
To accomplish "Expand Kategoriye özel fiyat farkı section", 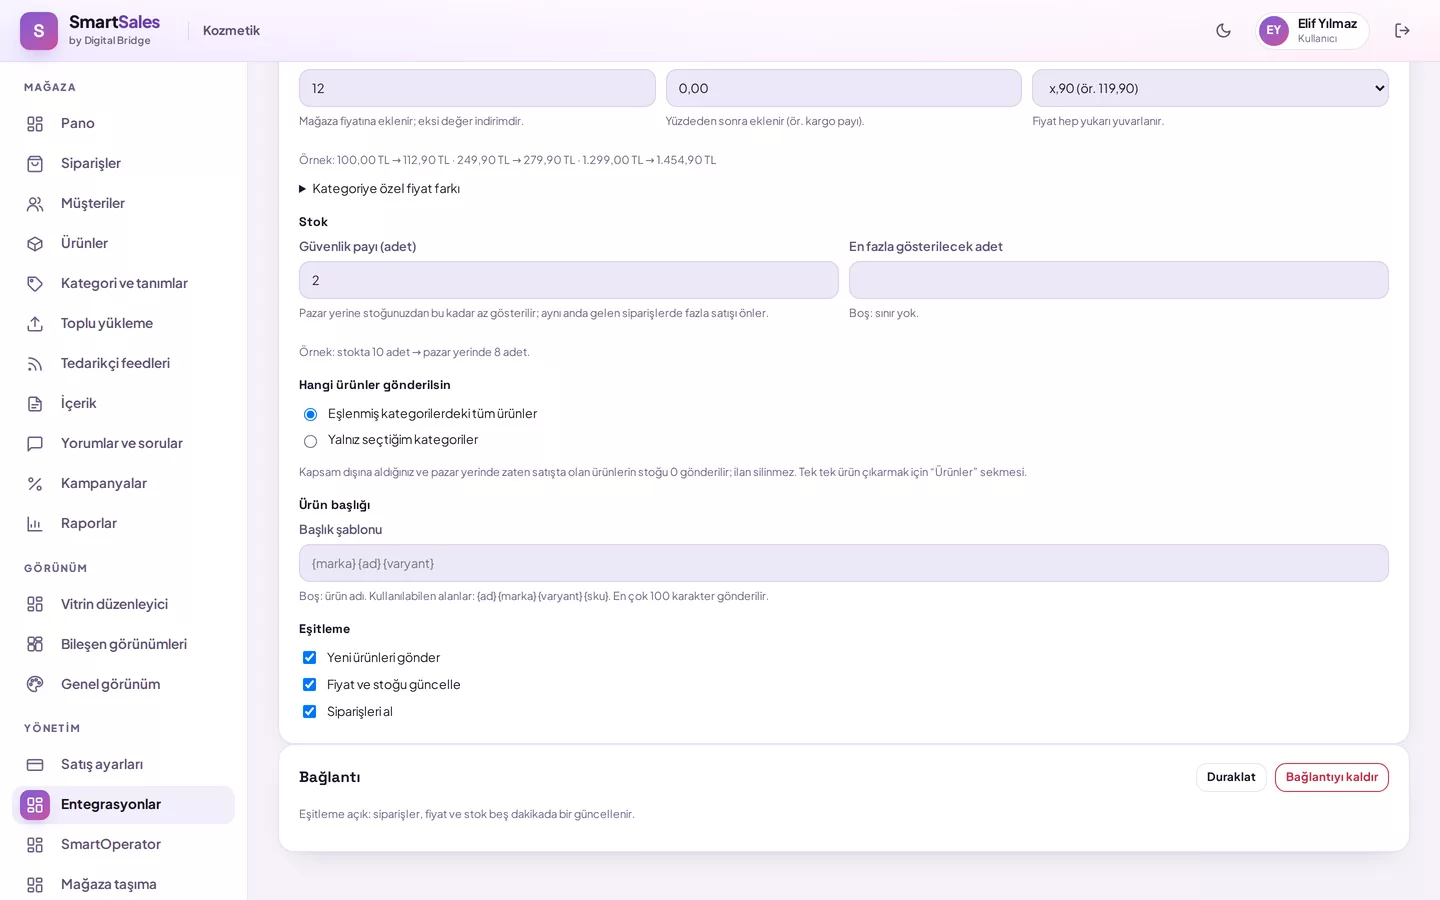I will point(379,188).
